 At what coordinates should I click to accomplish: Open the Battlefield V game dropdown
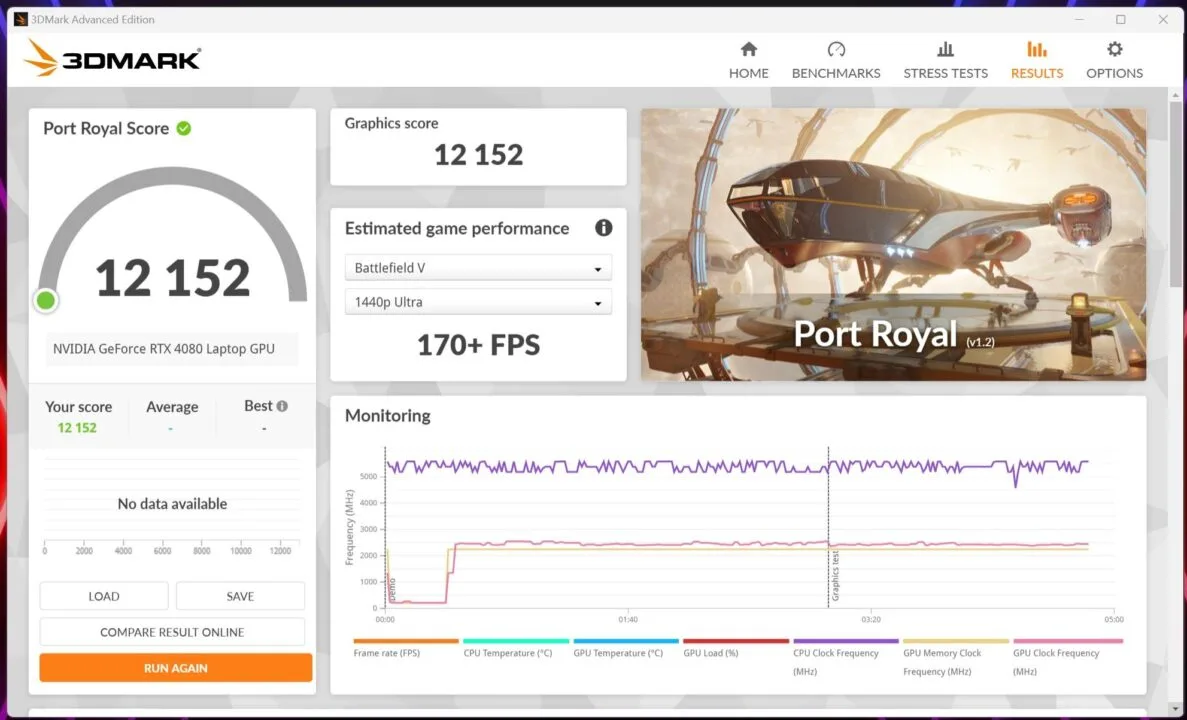pos(478,268)
